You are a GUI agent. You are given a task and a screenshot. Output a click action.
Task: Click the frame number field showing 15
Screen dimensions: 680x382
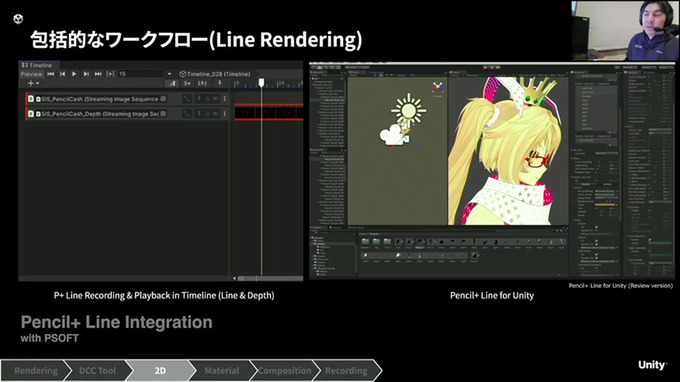[x=141, y=74]
